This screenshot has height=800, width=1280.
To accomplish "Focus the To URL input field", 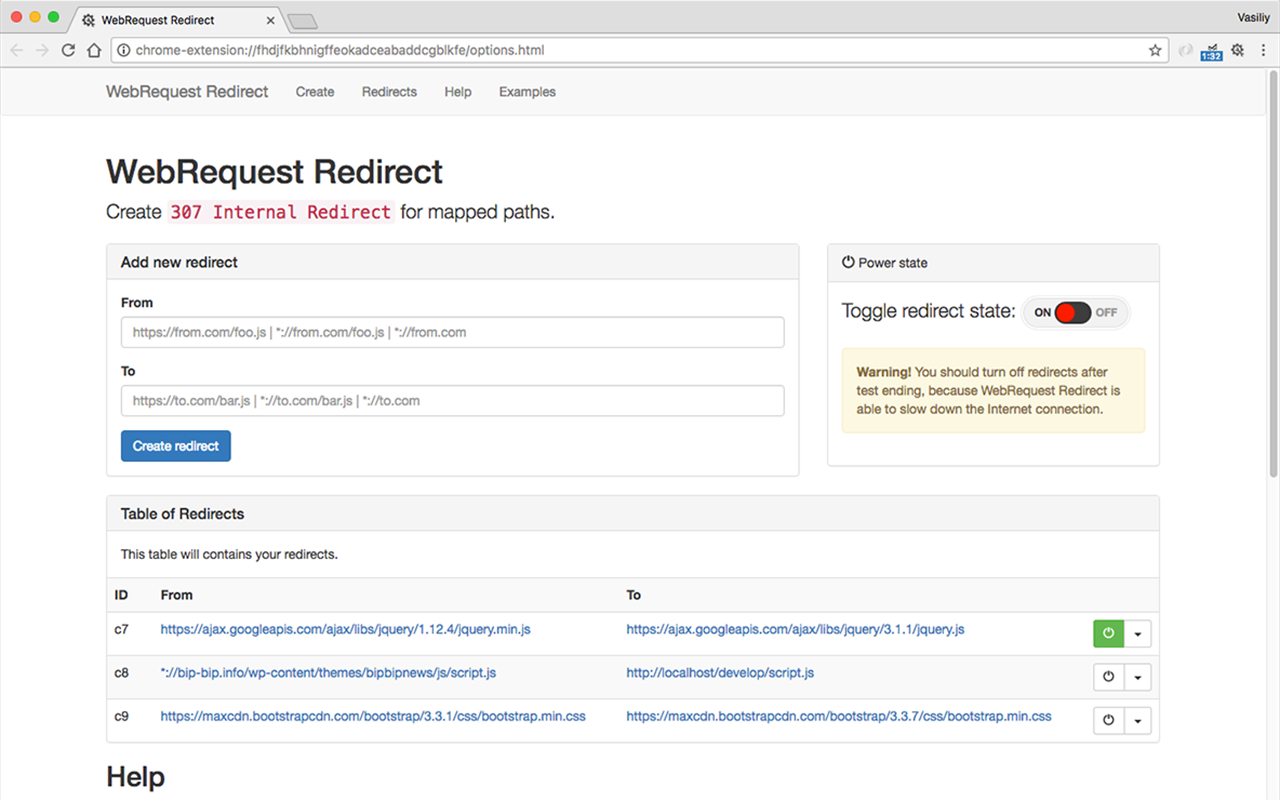I will tap(452, 401).
